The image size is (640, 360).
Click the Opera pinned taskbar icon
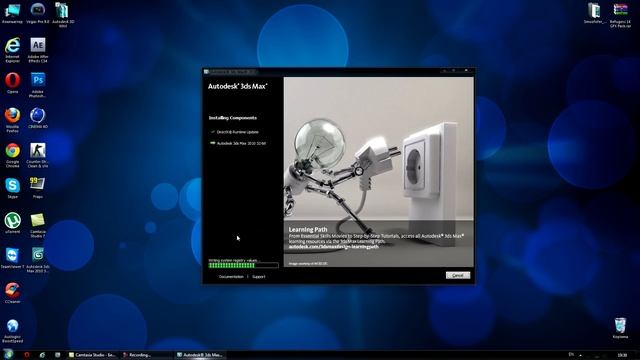[27, 355]
